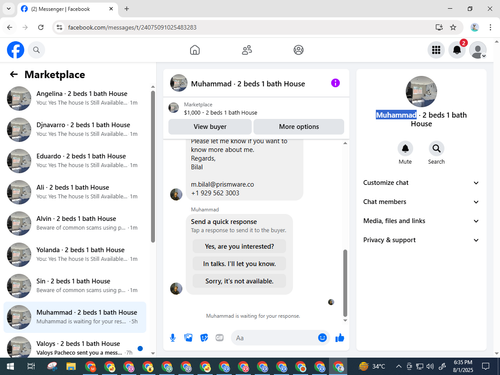Screen dimensions: 500x375
Task: Open the Alvin conversation
Action: (75, 223)
